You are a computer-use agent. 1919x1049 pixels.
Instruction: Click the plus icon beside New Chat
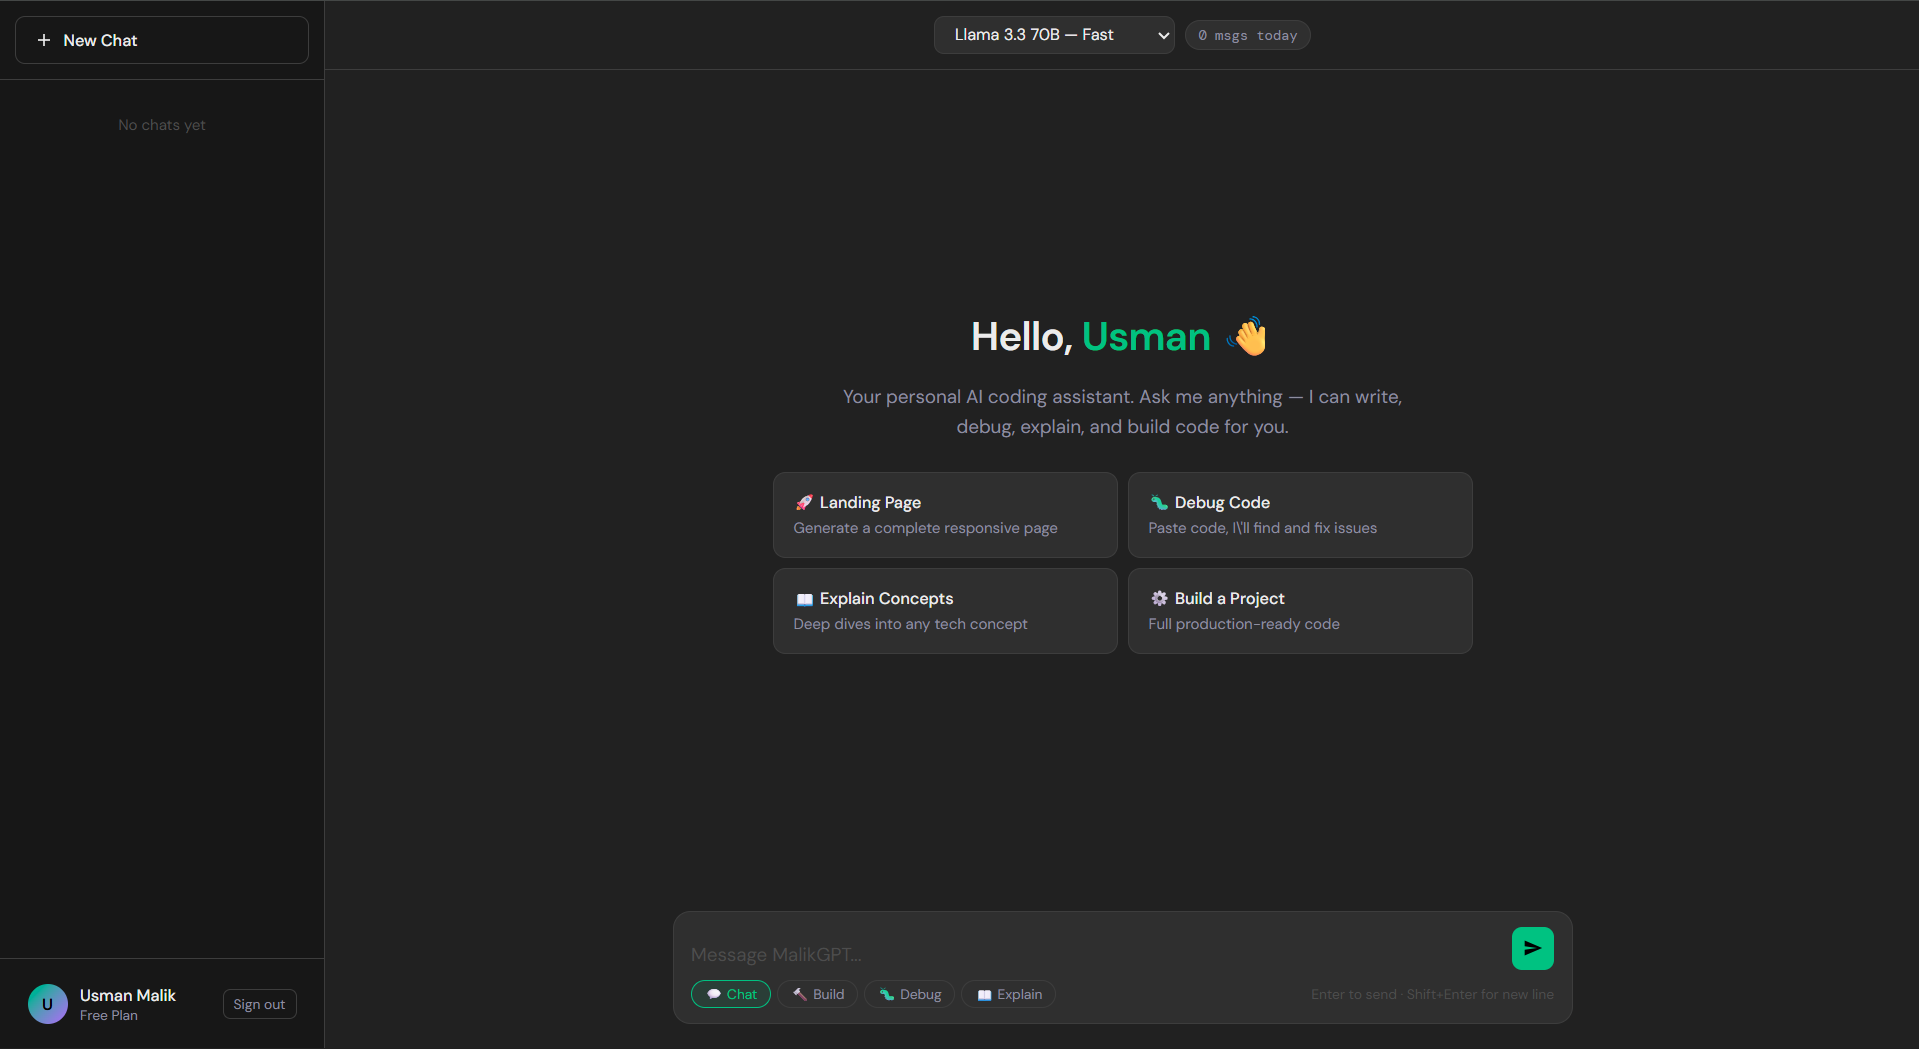pos(44,40)
